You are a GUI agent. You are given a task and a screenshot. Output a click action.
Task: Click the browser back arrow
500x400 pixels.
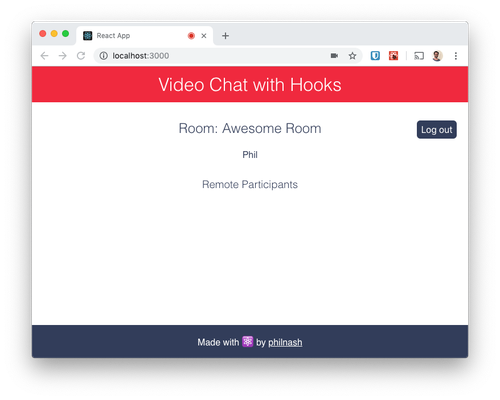pyautogui.click(x=44, y=56)
